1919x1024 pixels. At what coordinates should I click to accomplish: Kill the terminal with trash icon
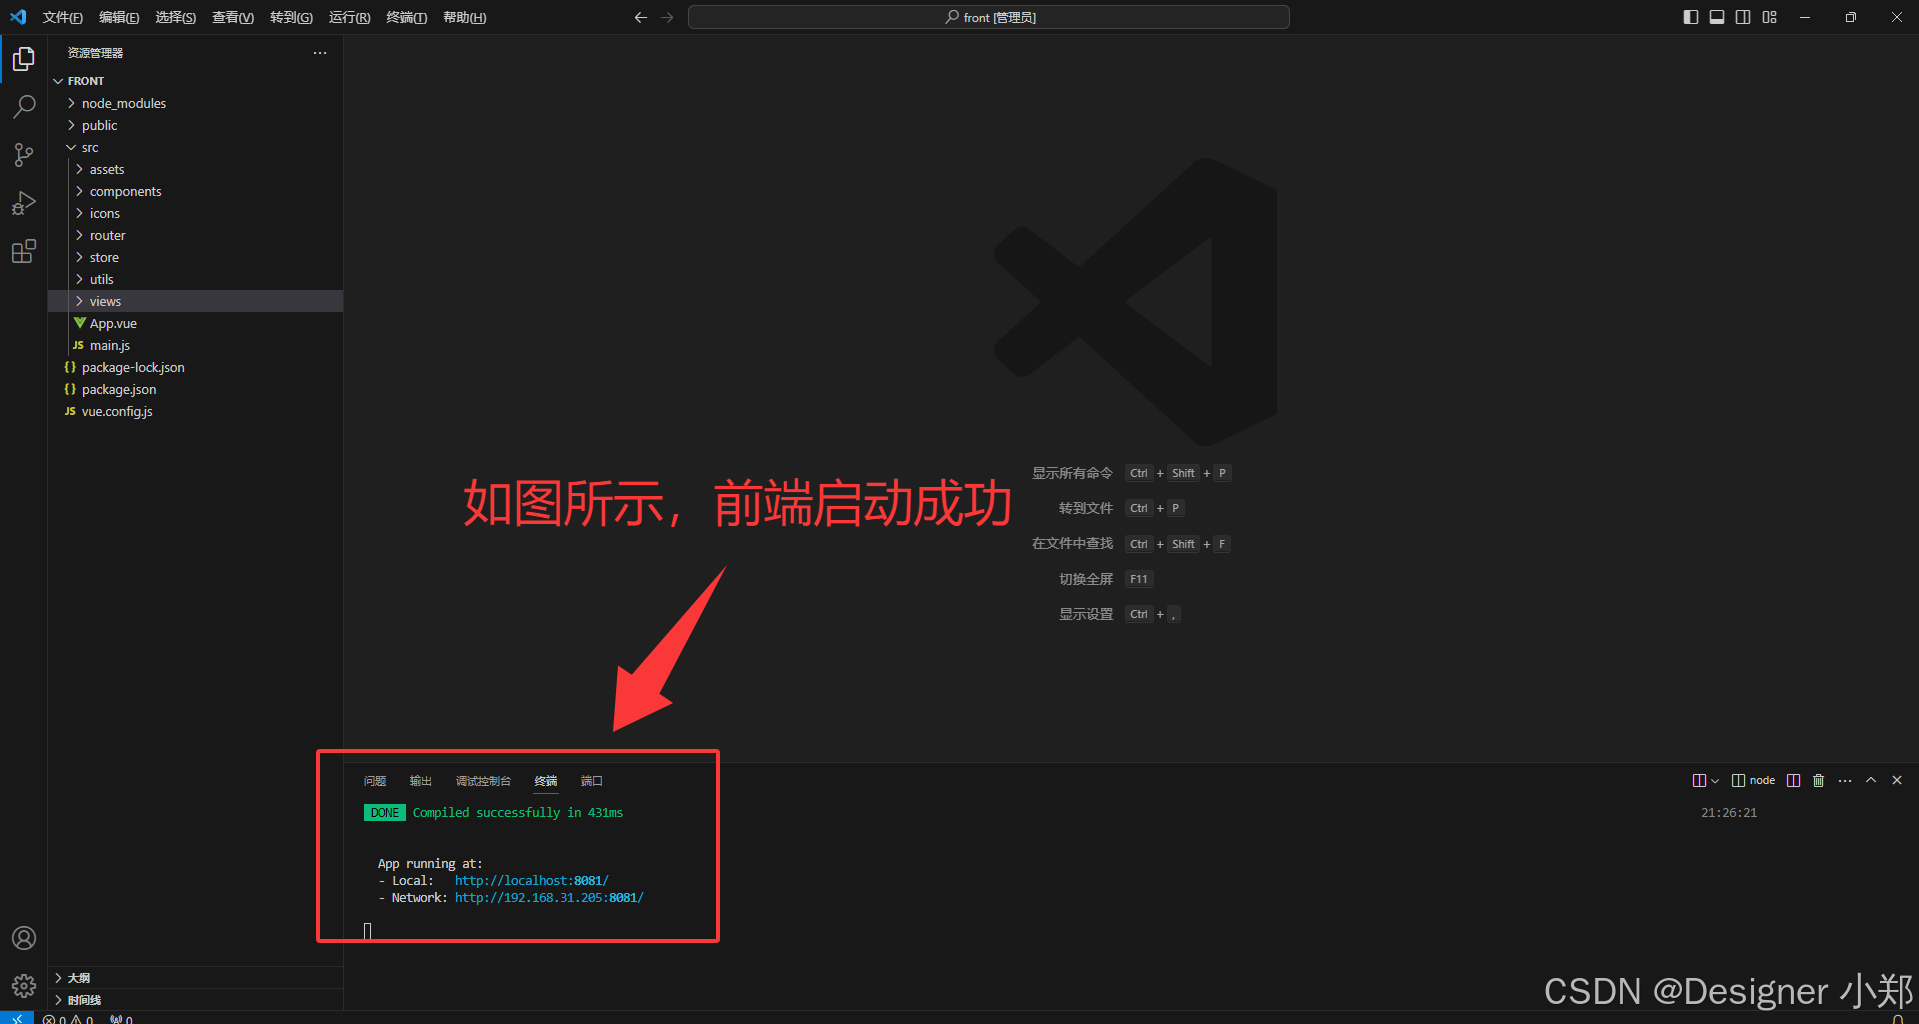[1818, 780]
